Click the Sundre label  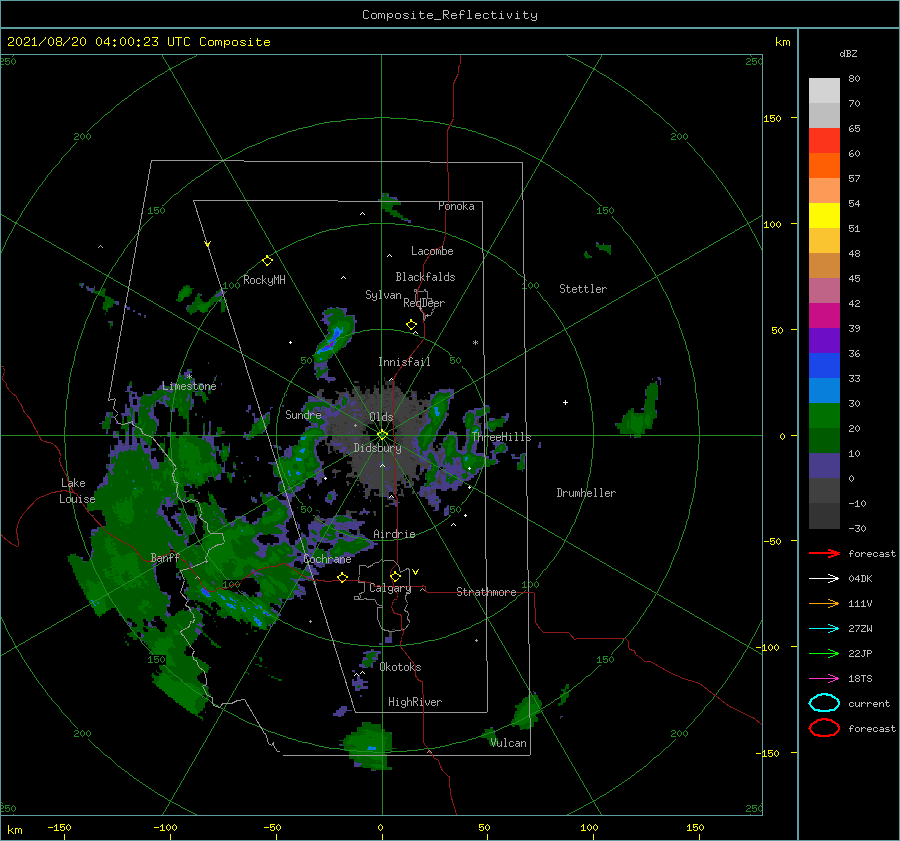click(x=304, y=414)
